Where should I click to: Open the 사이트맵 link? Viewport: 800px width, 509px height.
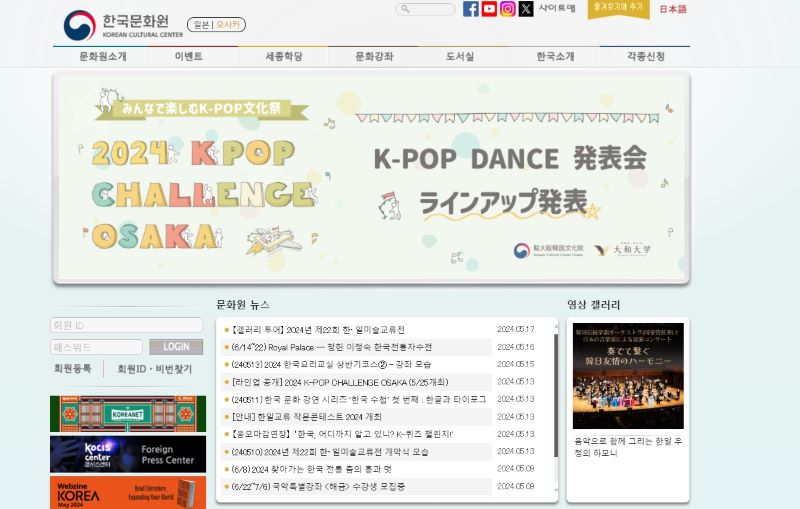pyautogui.click(x=557, y=8)
